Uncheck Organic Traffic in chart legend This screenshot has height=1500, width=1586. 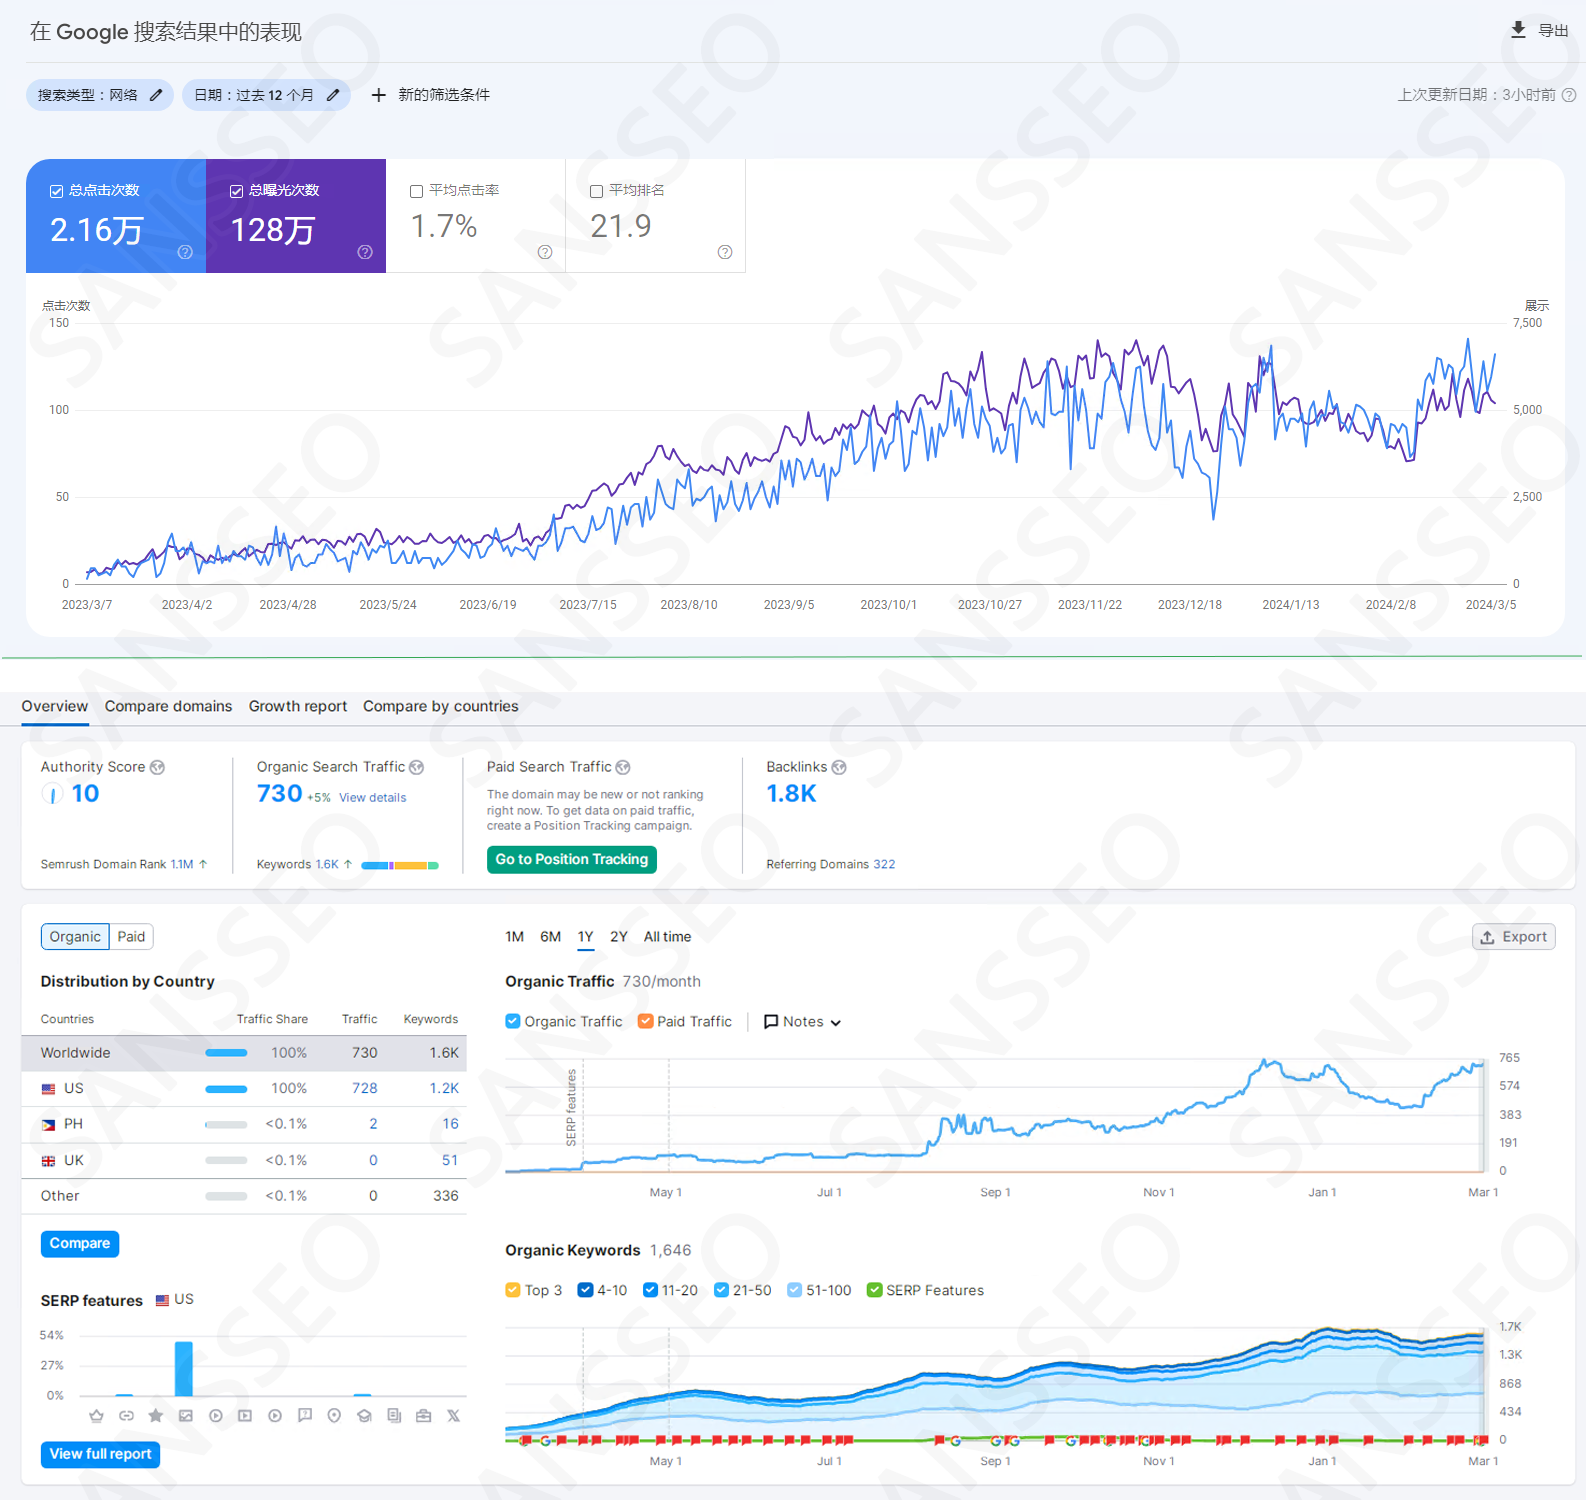(x=513, y=1021)
